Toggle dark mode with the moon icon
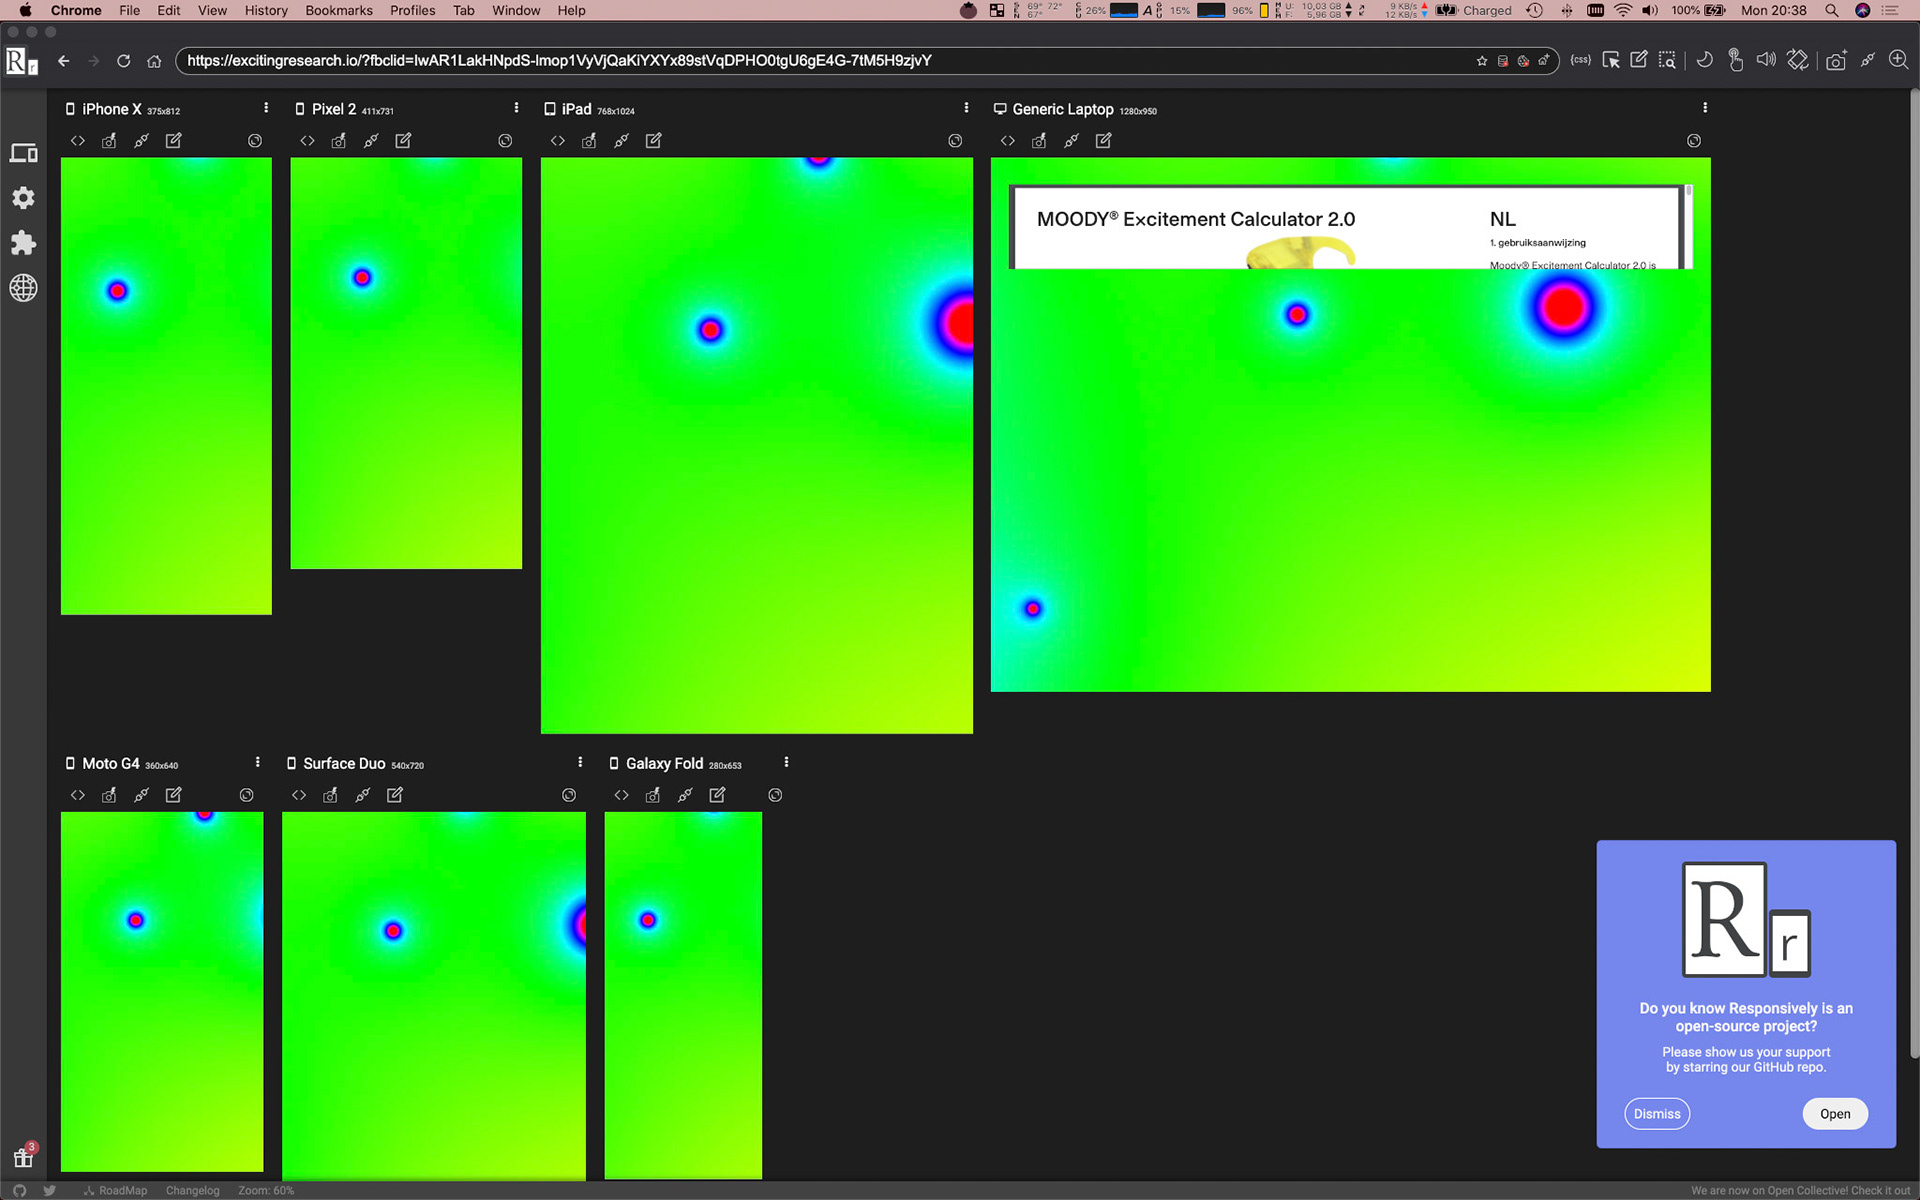1920x1200 pixels. tap(1705, 60)
